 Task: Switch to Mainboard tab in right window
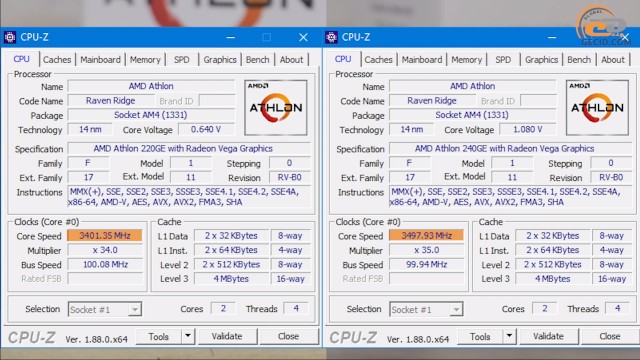tap(422, 60)
